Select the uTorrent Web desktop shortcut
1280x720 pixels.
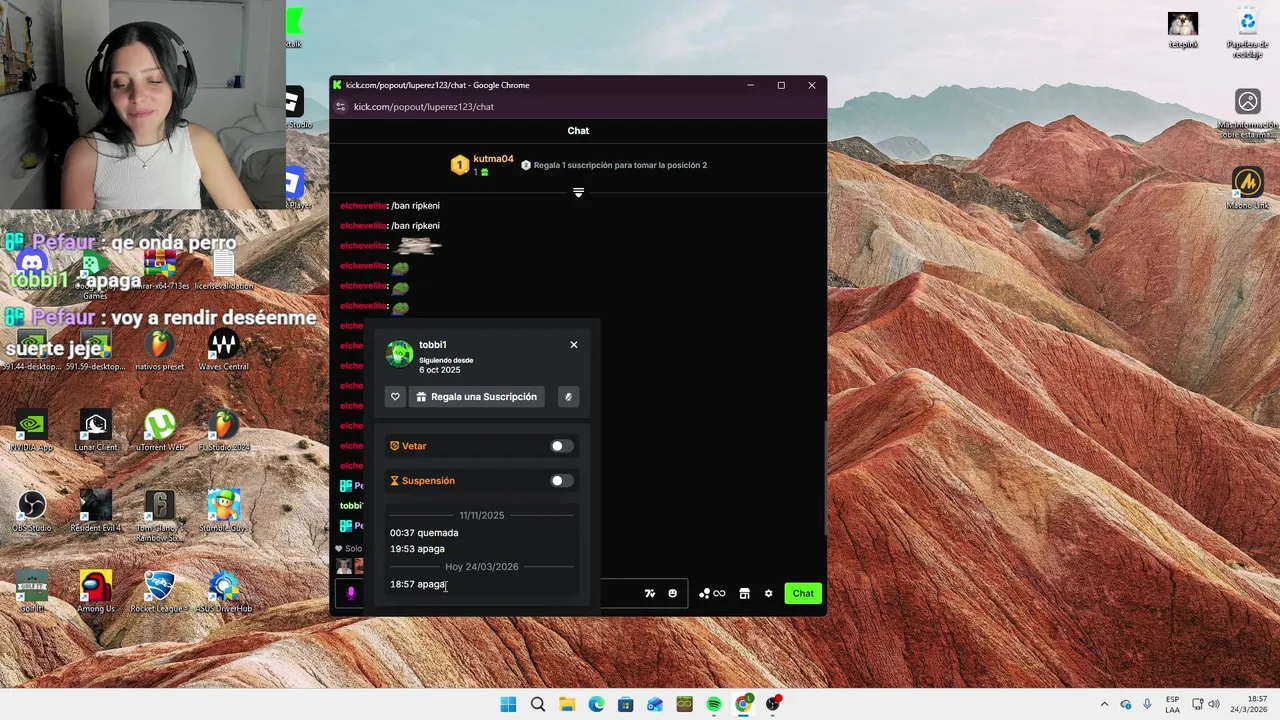[160, 431]
